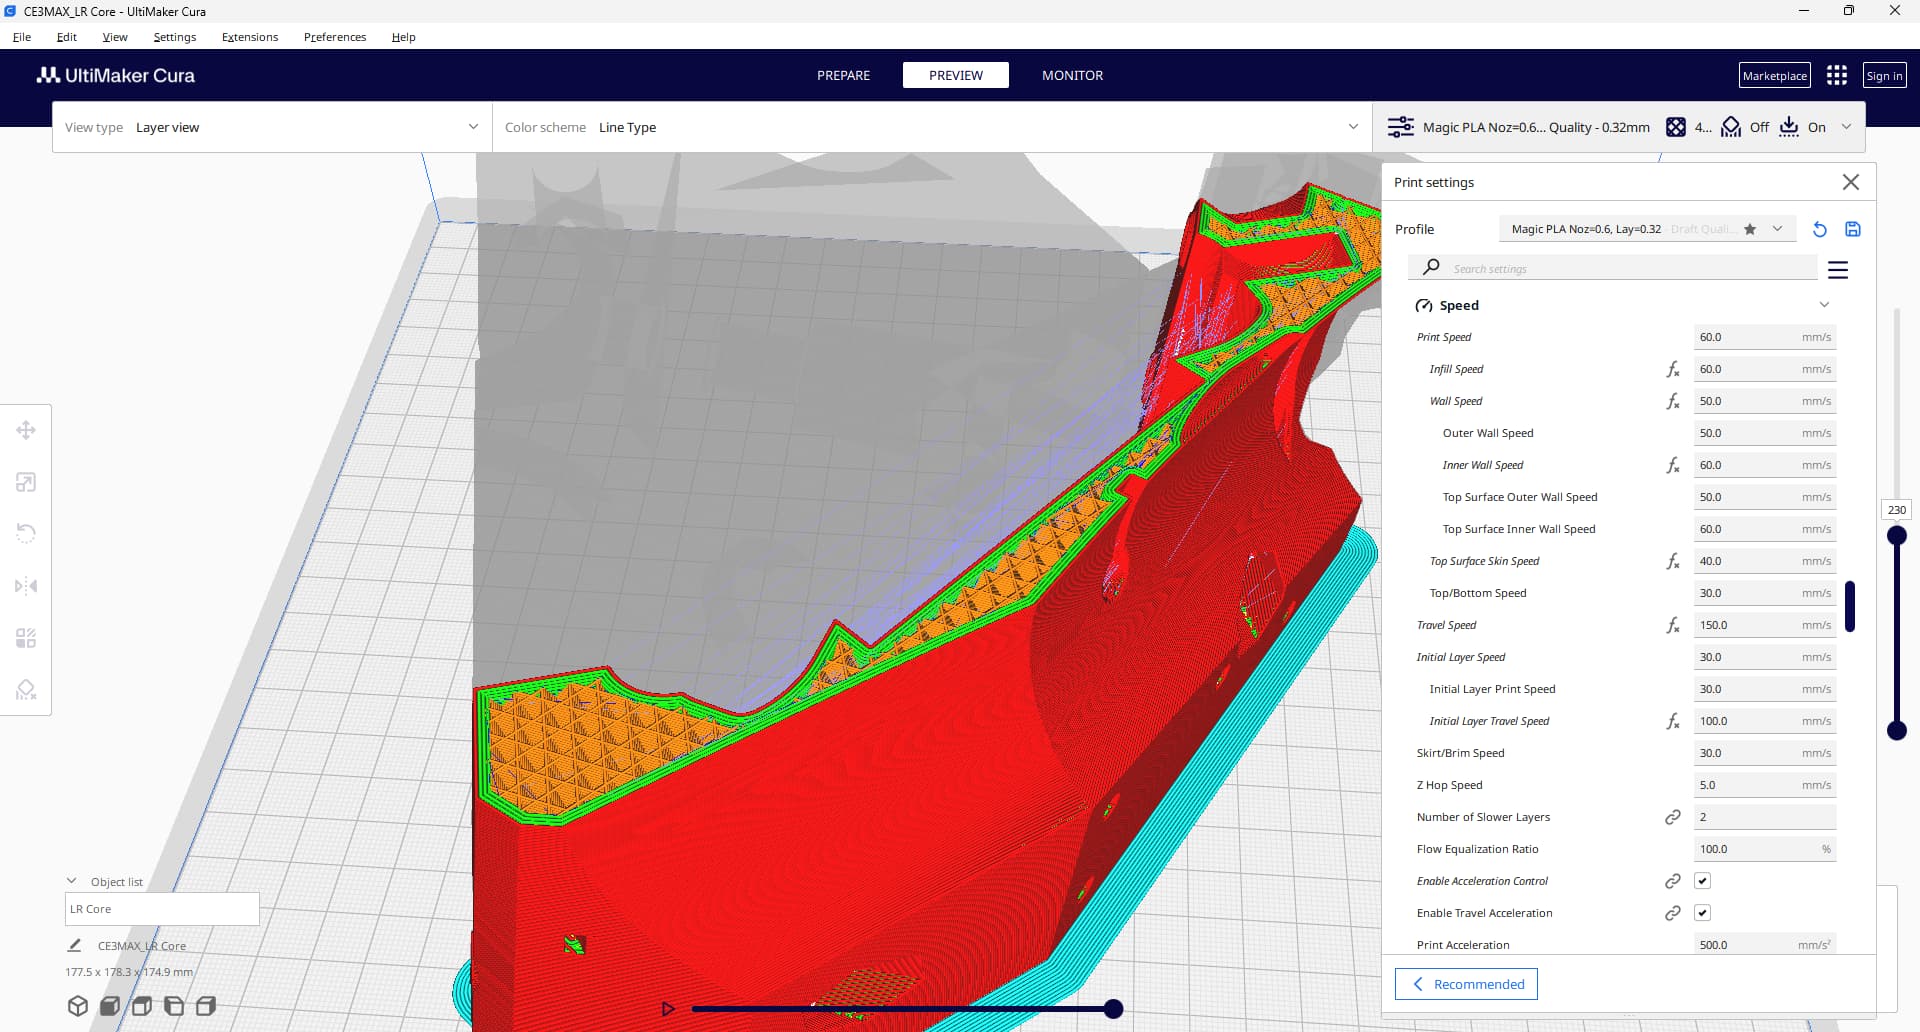
Task: Click the Recommended button
Action: pos(1466,984)
